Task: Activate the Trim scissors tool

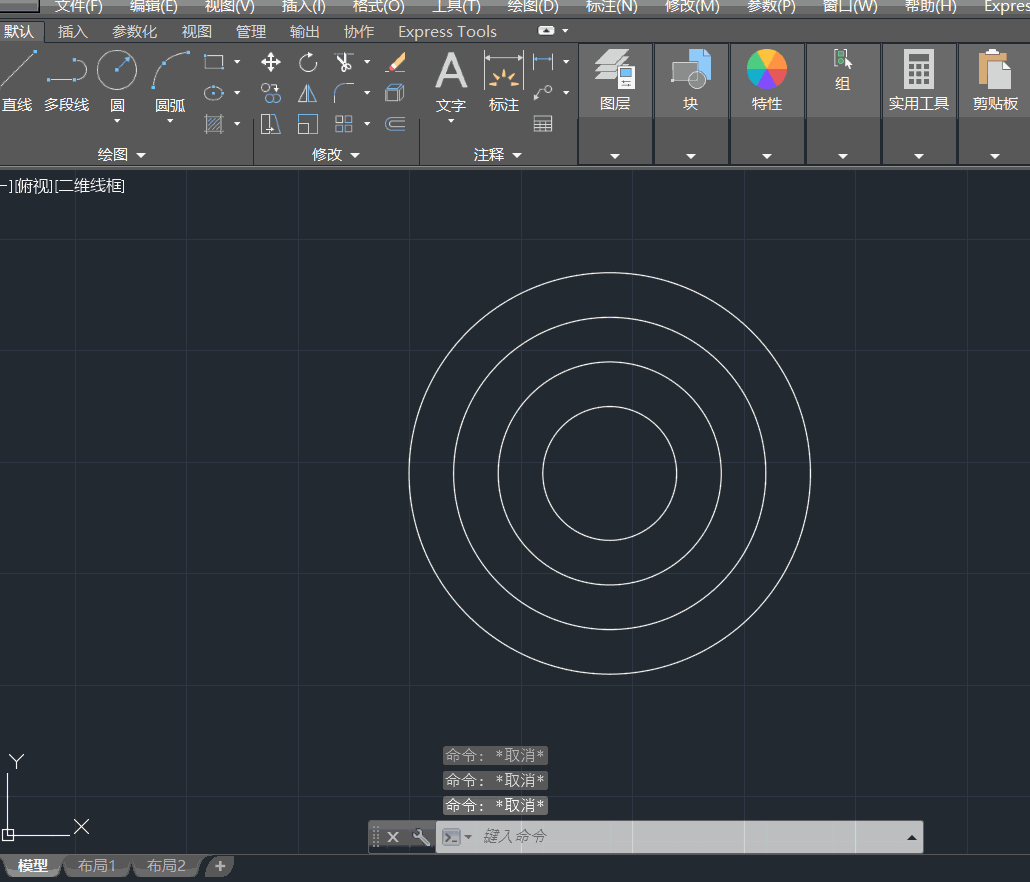Action: coord(344,62)
